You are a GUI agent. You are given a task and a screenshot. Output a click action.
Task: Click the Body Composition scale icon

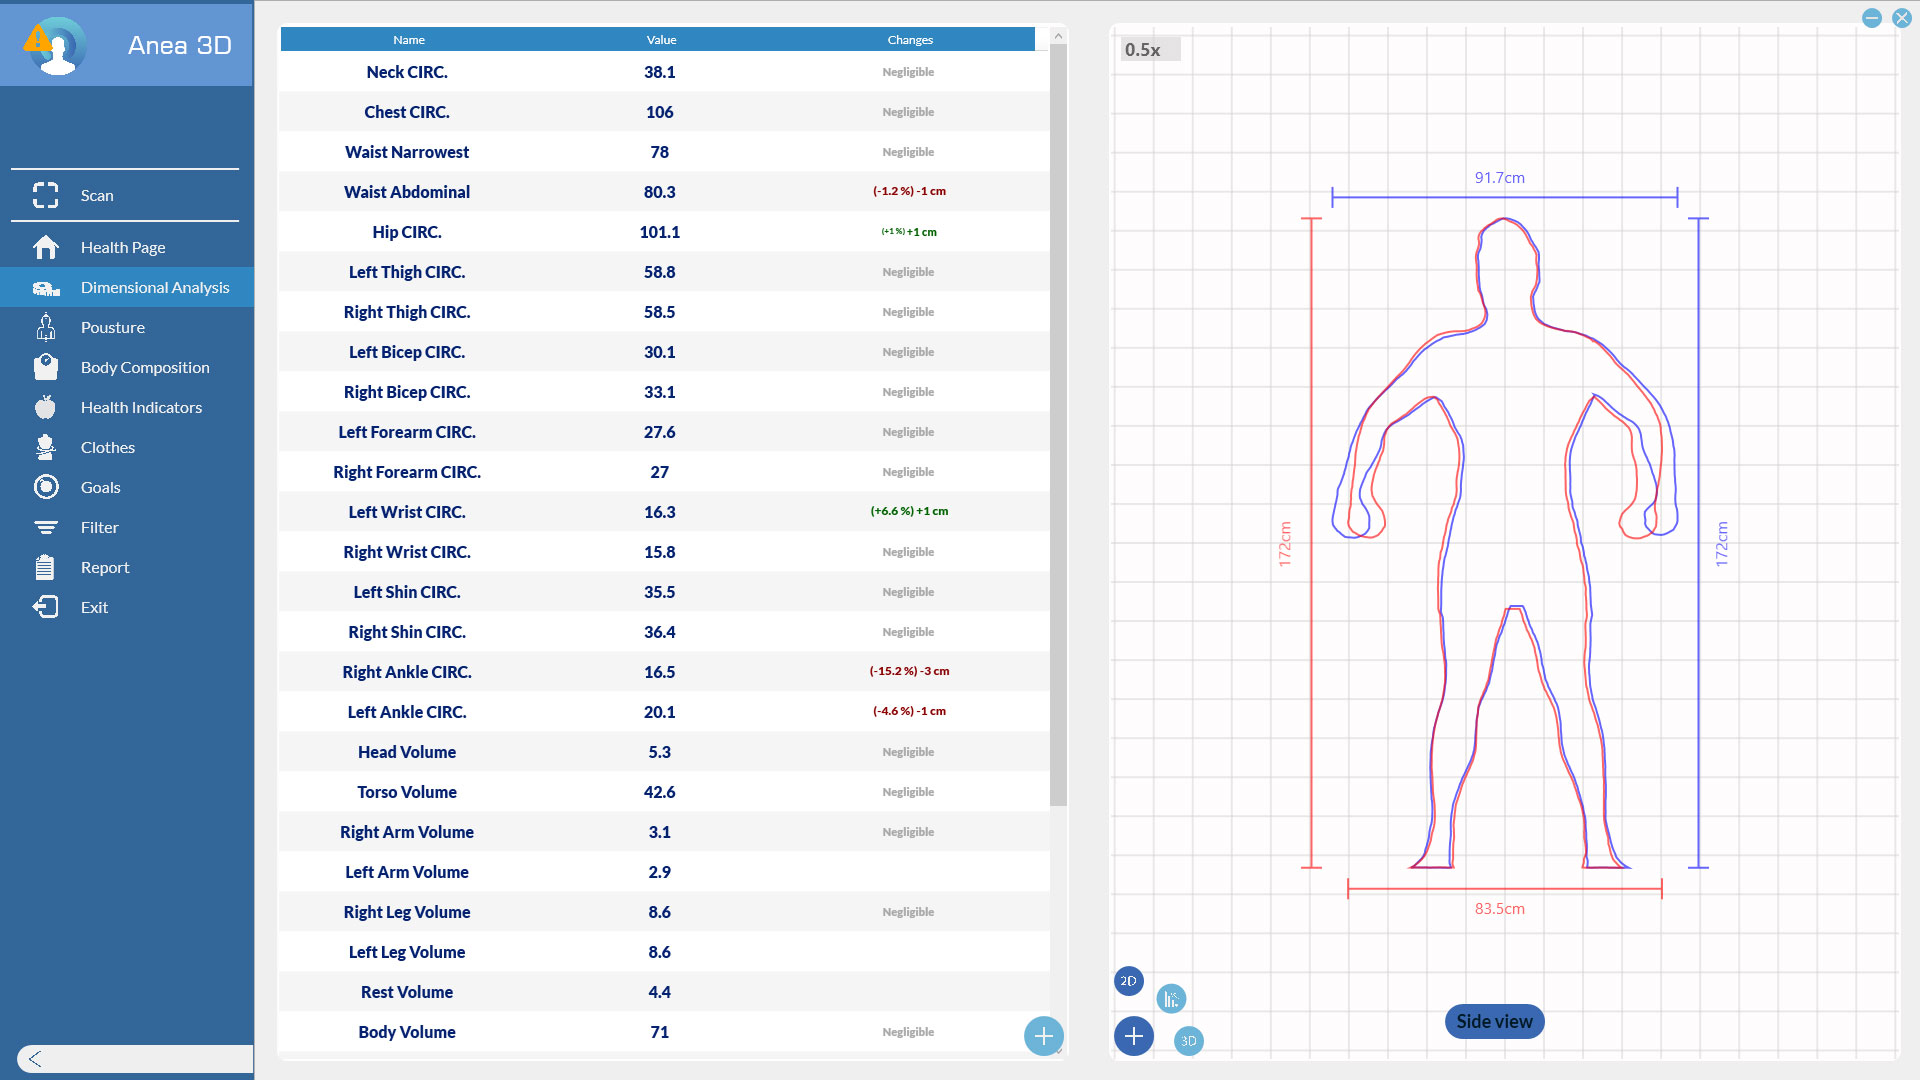[x=45, y=367]
